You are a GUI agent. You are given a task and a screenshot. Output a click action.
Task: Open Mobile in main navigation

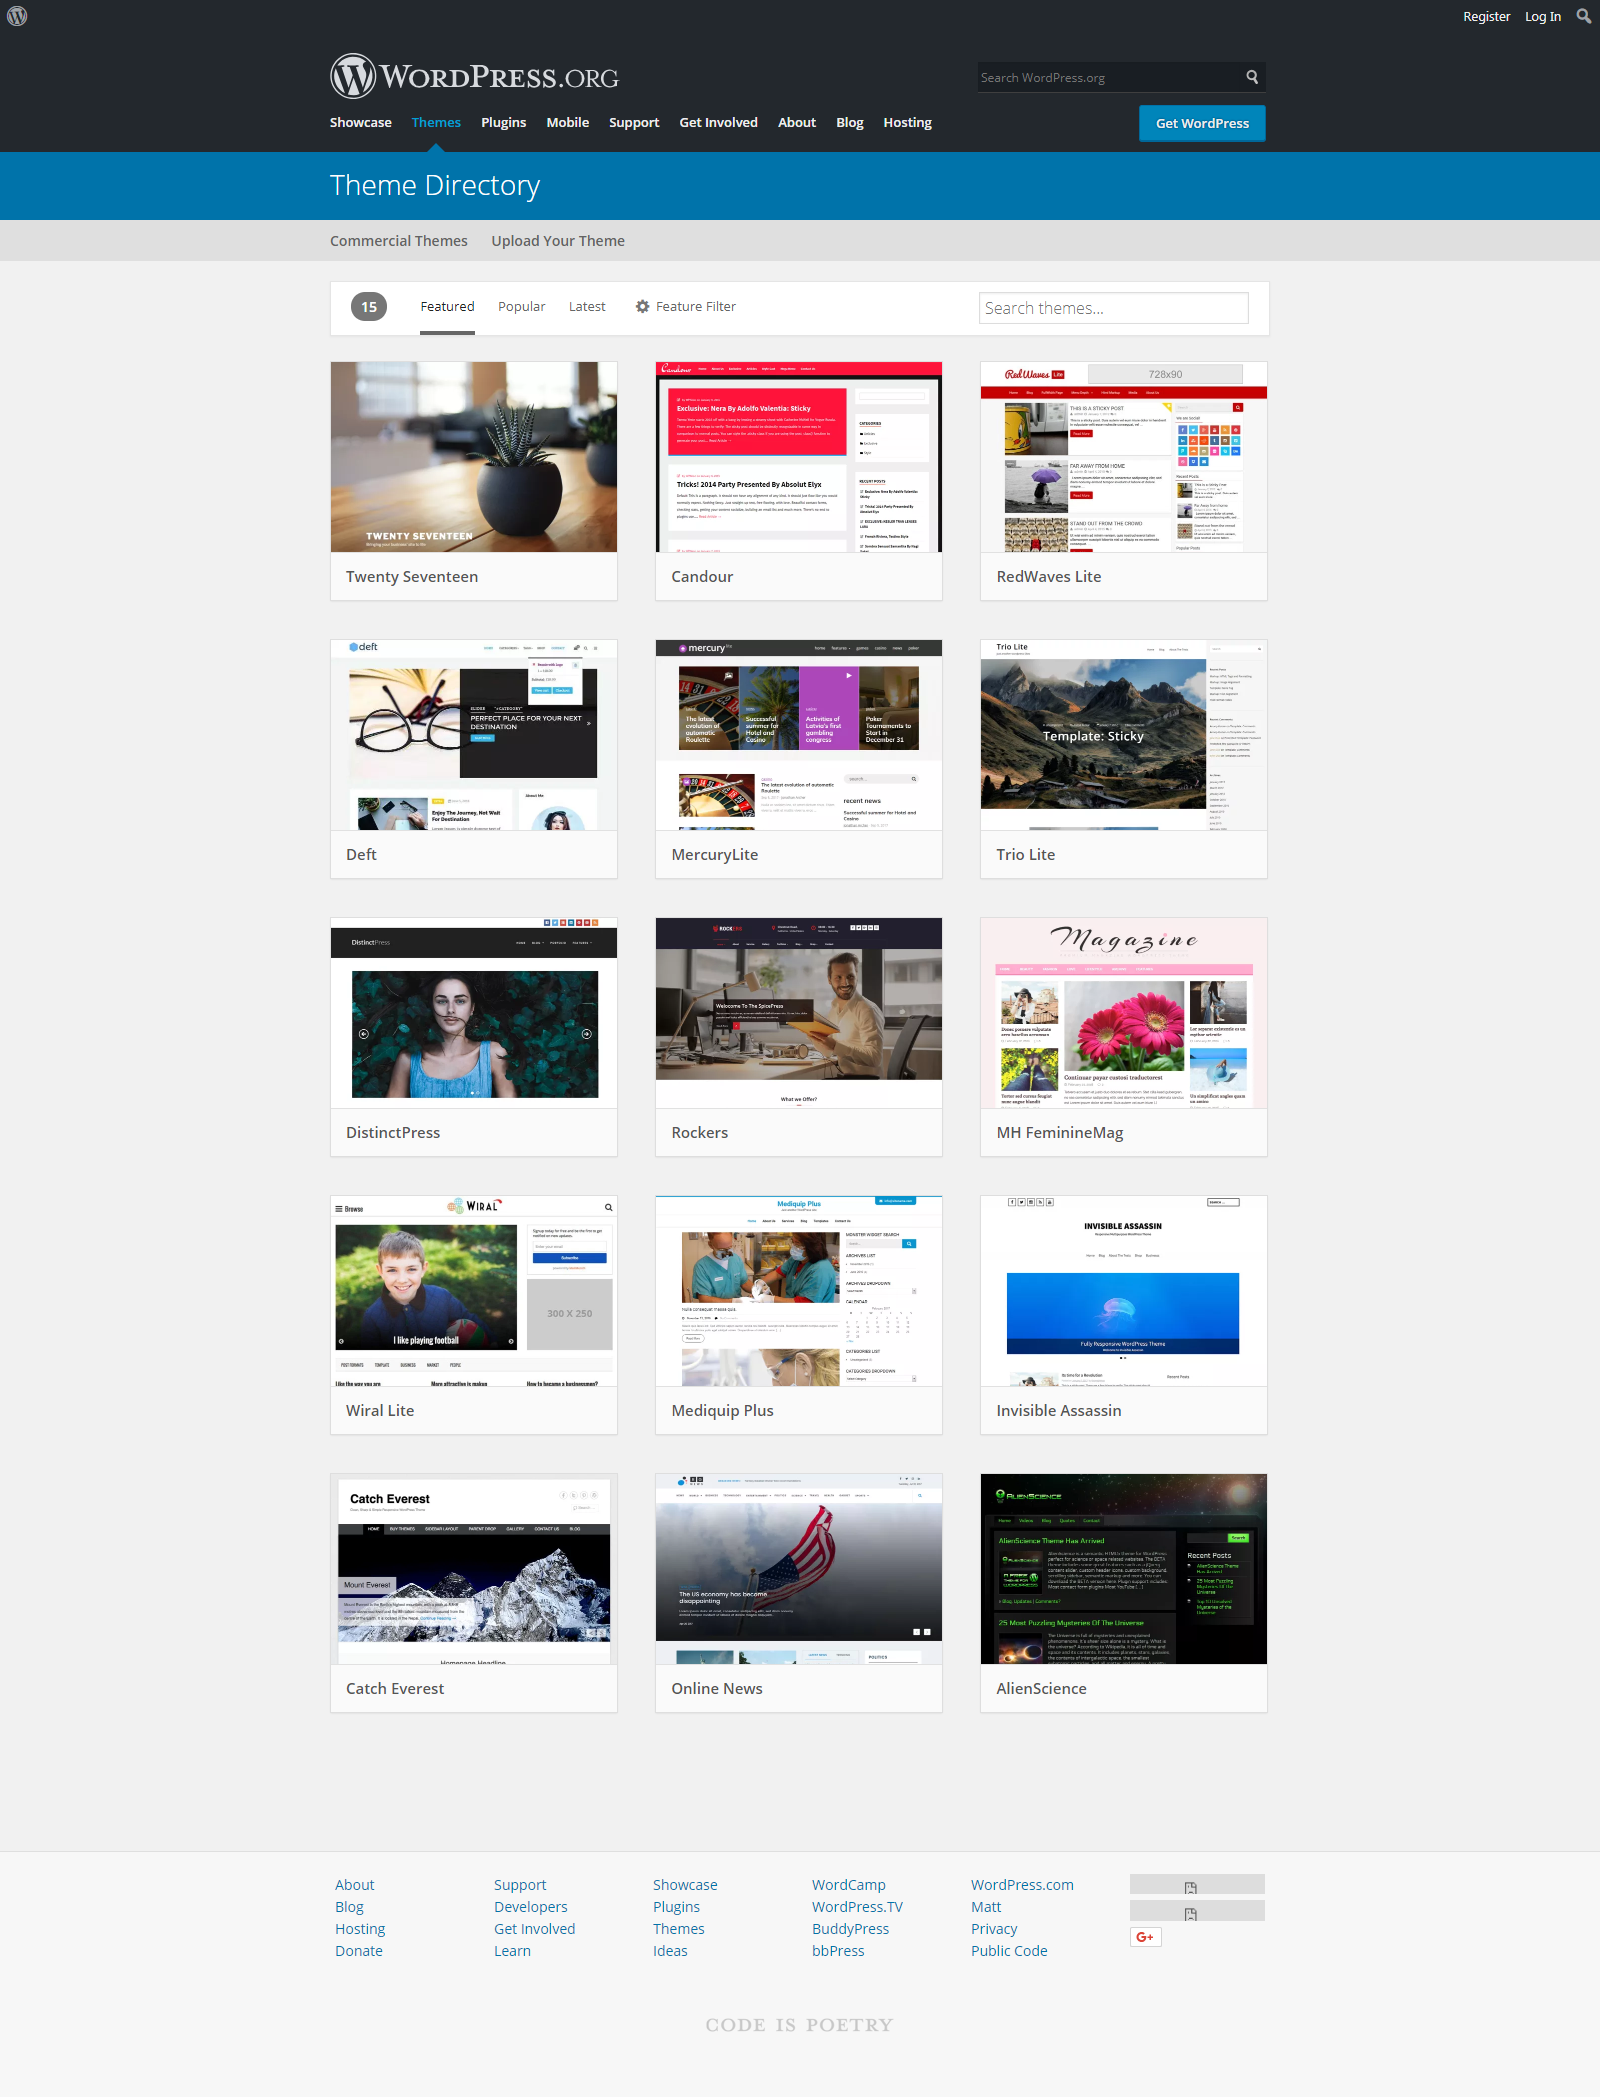pyautogui.click(x=567, y=123)
